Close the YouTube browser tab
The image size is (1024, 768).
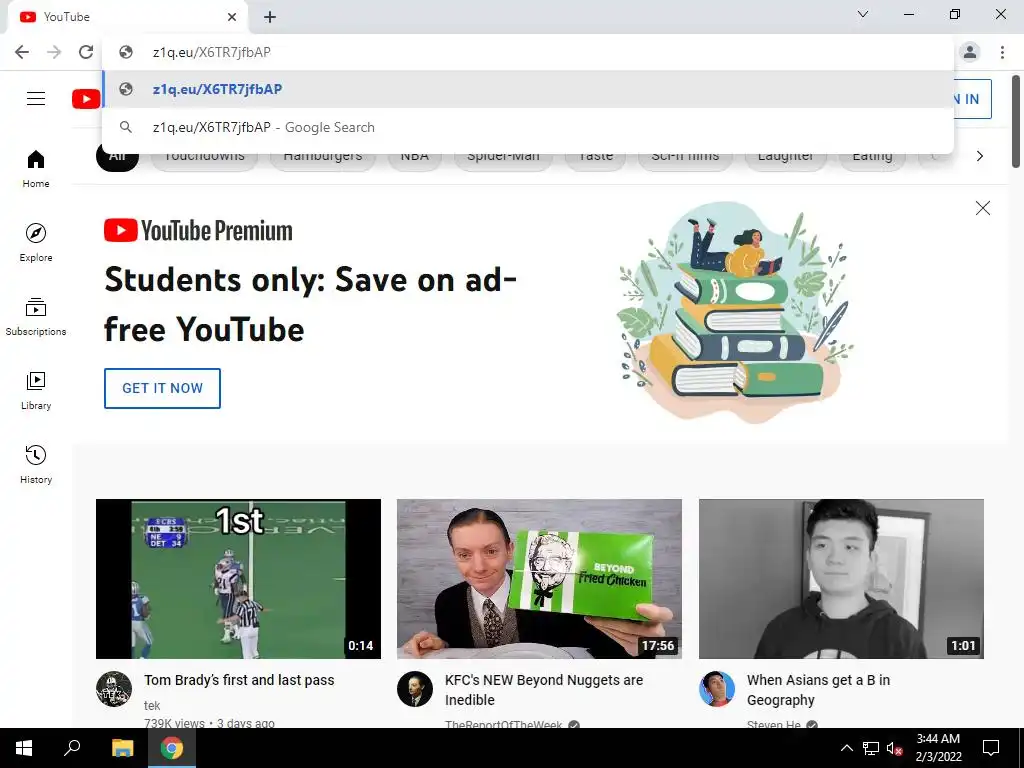(232, 17)
